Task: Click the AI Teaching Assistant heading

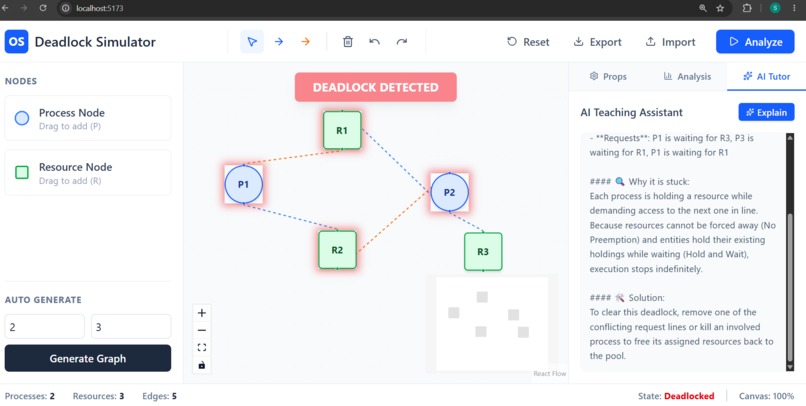Action: (x=631, y=112)
